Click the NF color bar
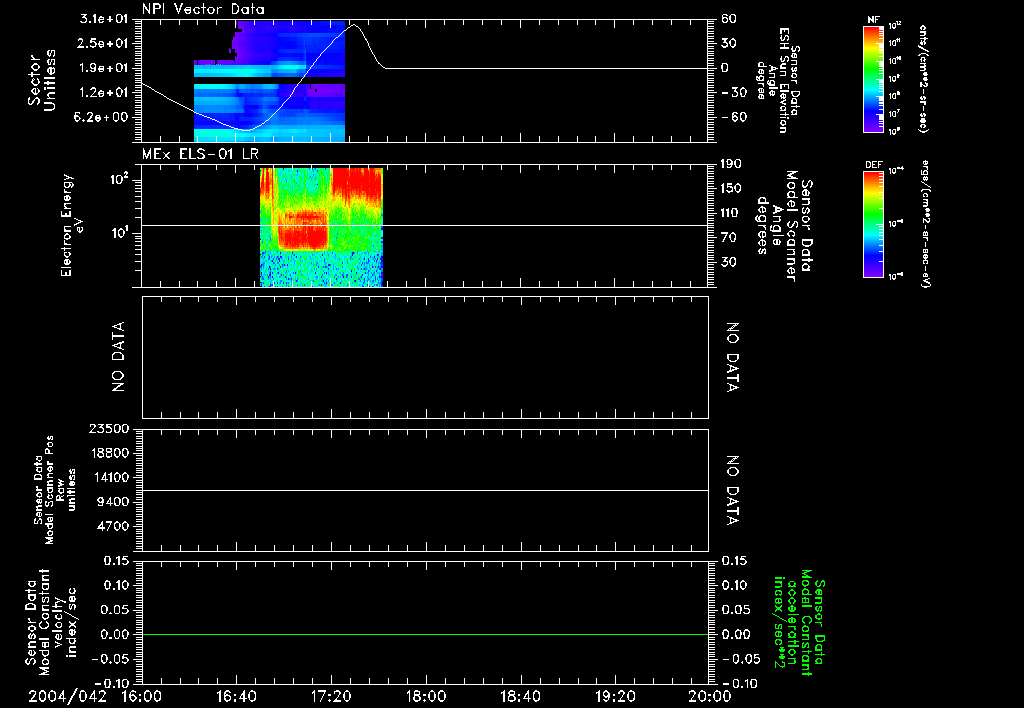 [873, 78]
